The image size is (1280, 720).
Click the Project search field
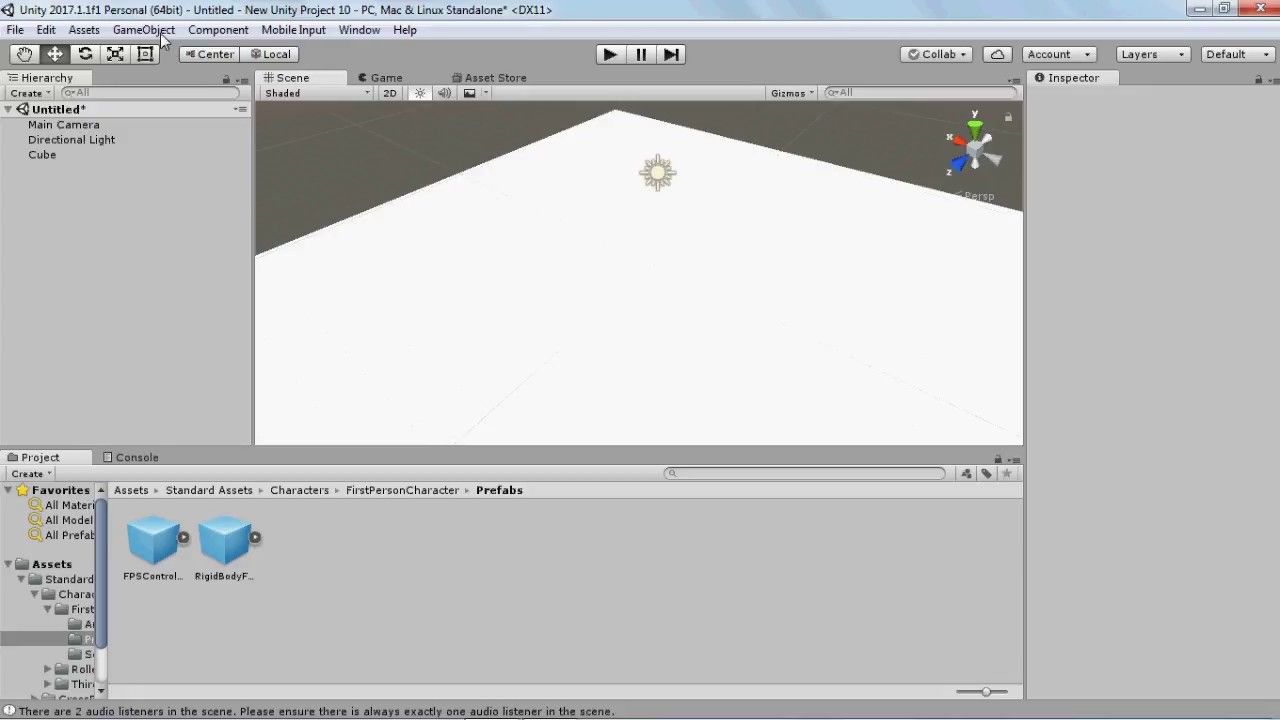pyautogui.click(x=805, y=474)
